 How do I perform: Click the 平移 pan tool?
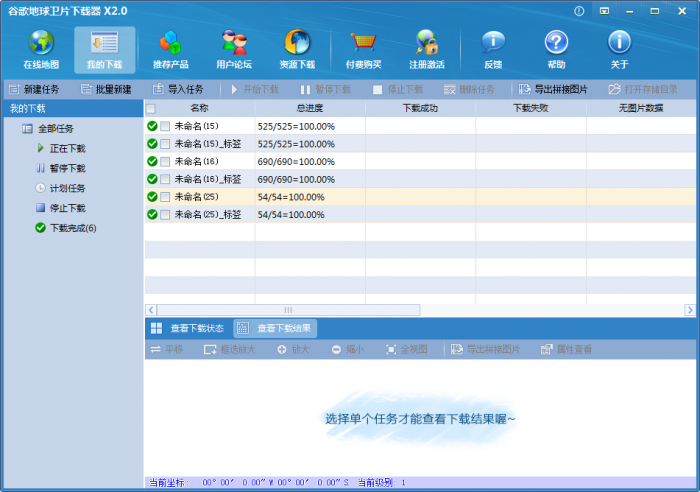(167, 349)
